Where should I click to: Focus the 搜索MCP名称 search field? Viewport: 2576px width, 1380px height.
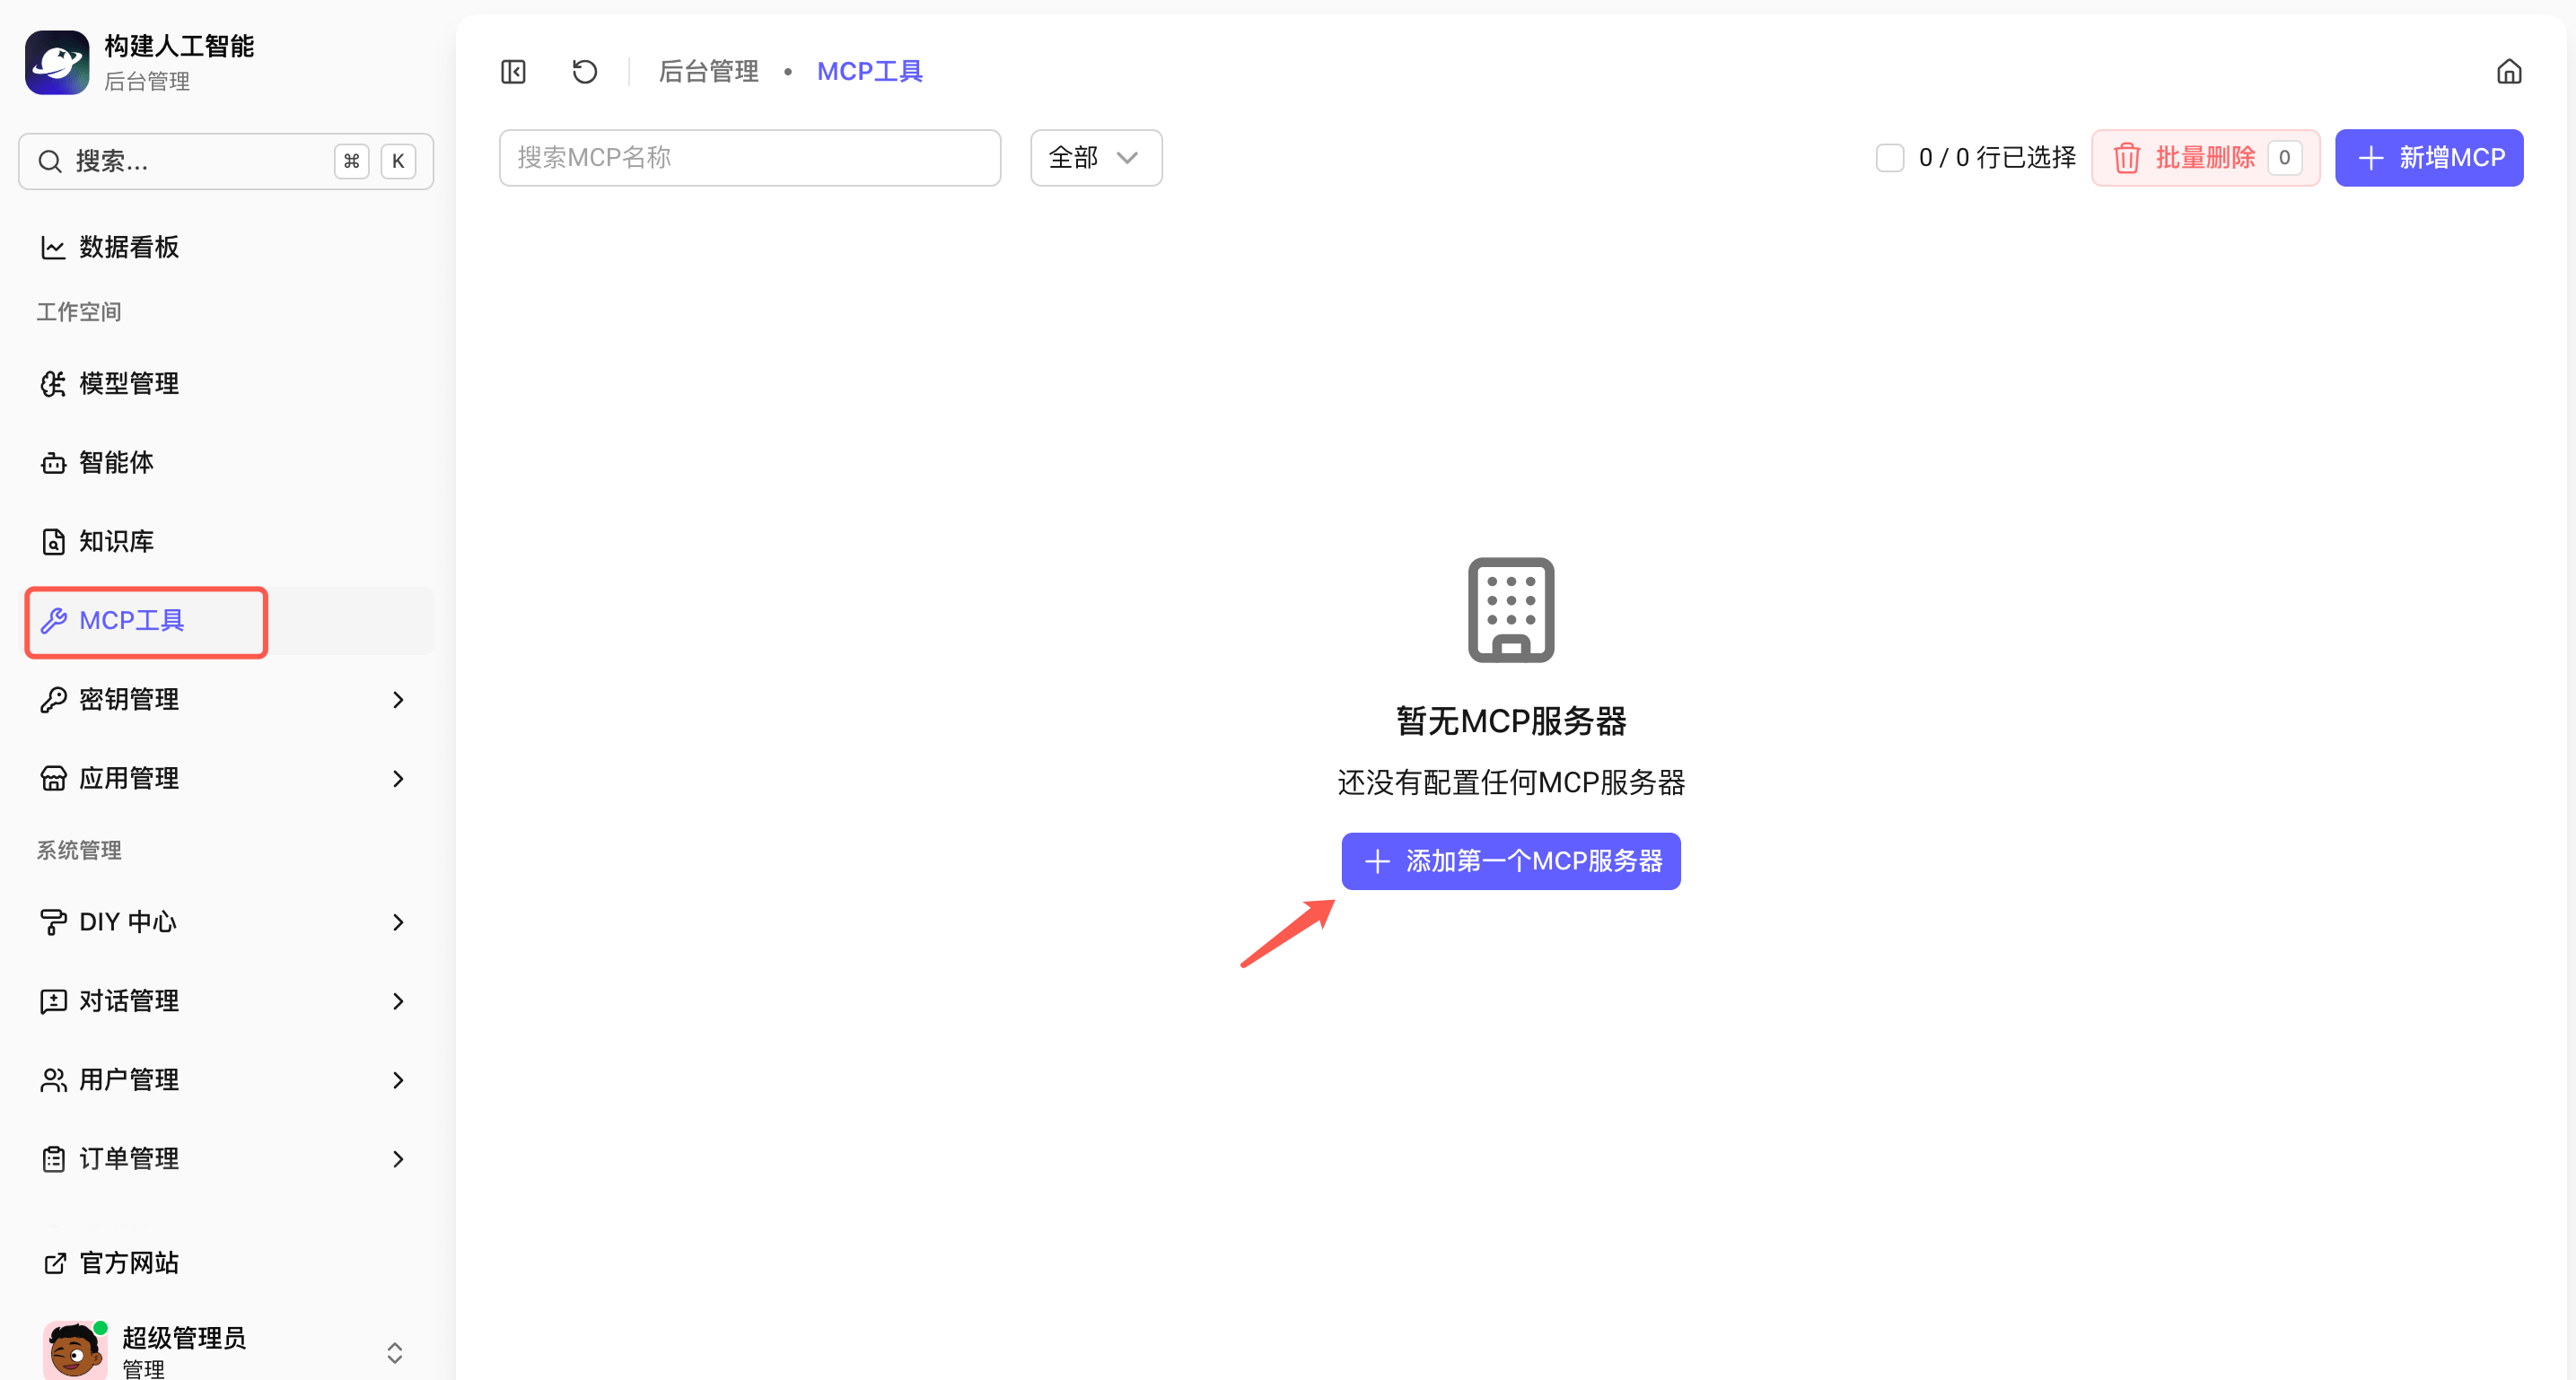click(749, 158)
